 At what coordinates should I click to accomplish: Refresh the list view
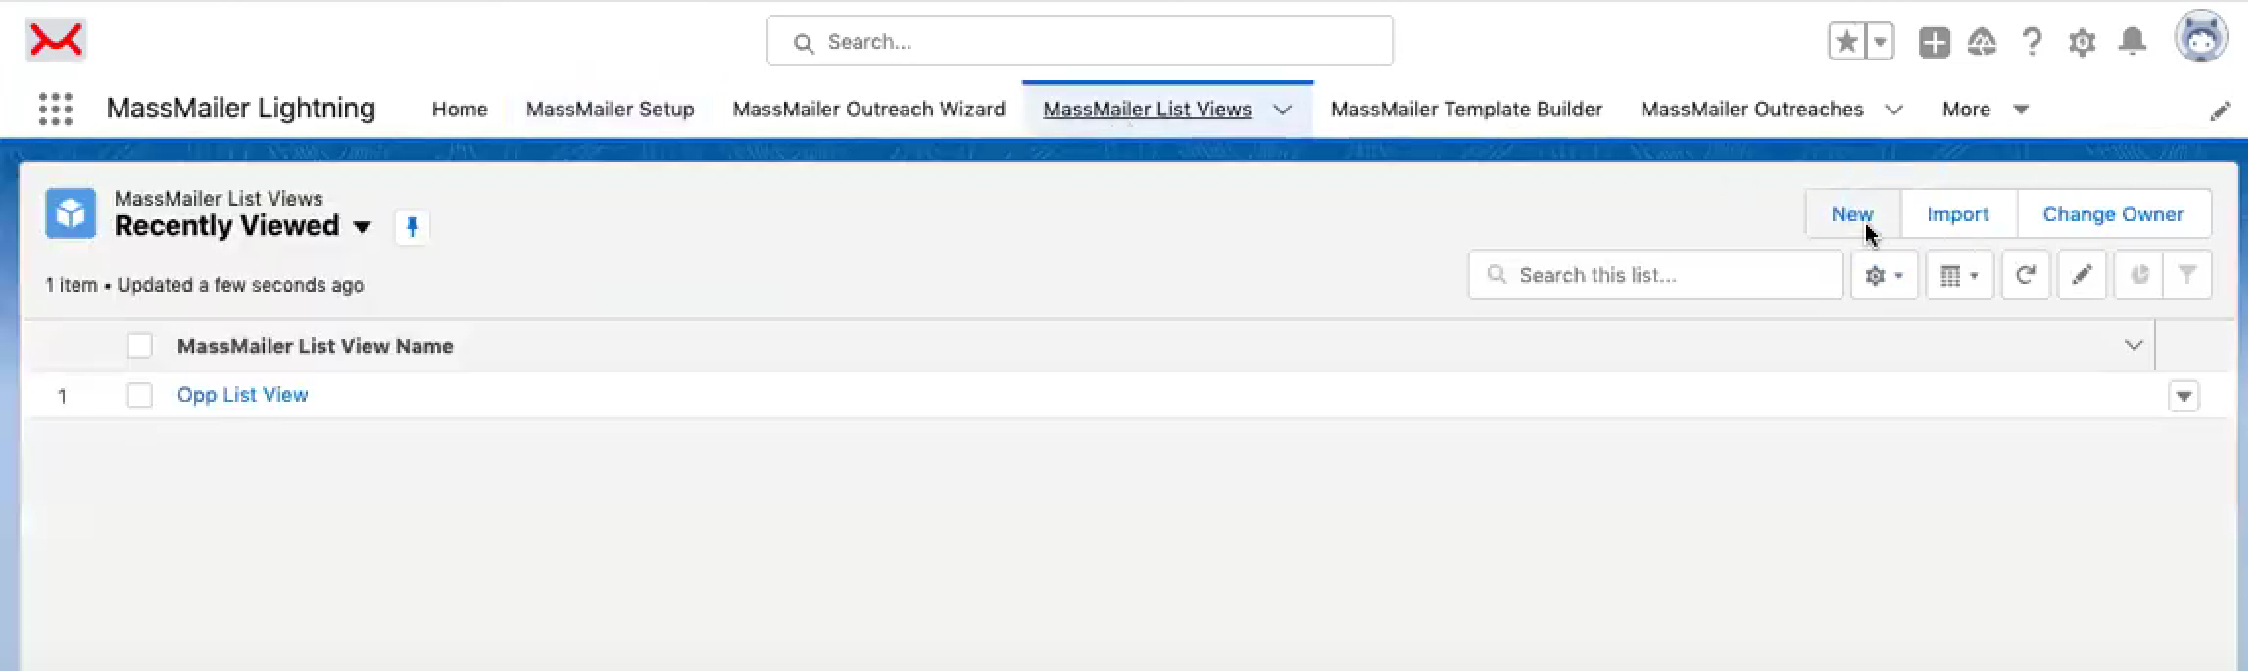click(2025, 275)
